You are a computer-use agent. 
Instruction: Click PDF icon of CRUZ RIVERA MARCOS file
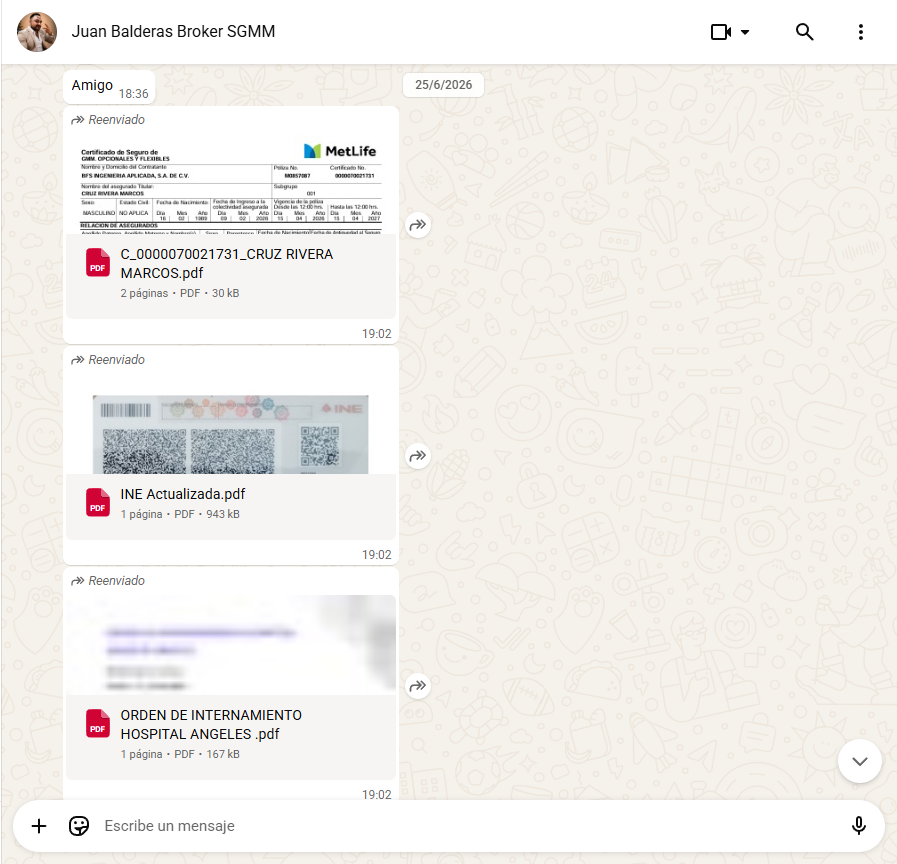pos(98,263)
